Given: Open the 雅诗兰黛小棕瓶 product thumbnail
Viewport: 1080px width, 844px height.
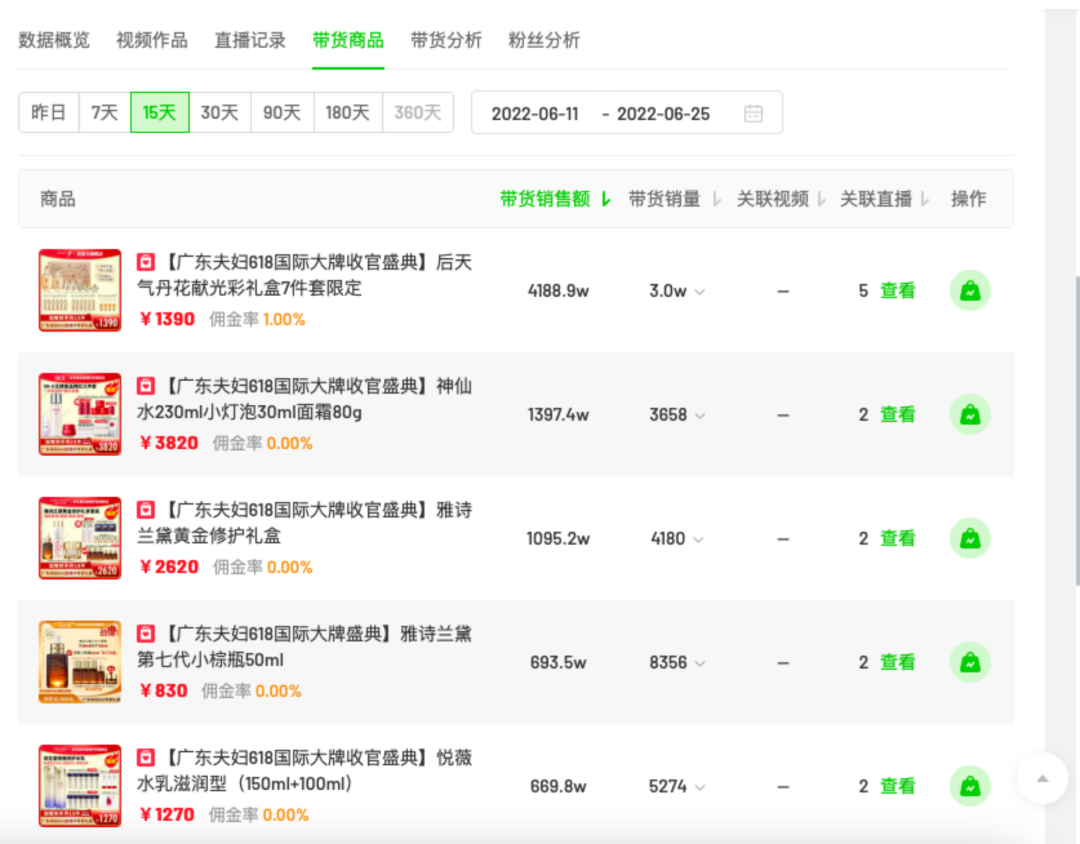Looking at the screenshot, I should click(80, 662).
